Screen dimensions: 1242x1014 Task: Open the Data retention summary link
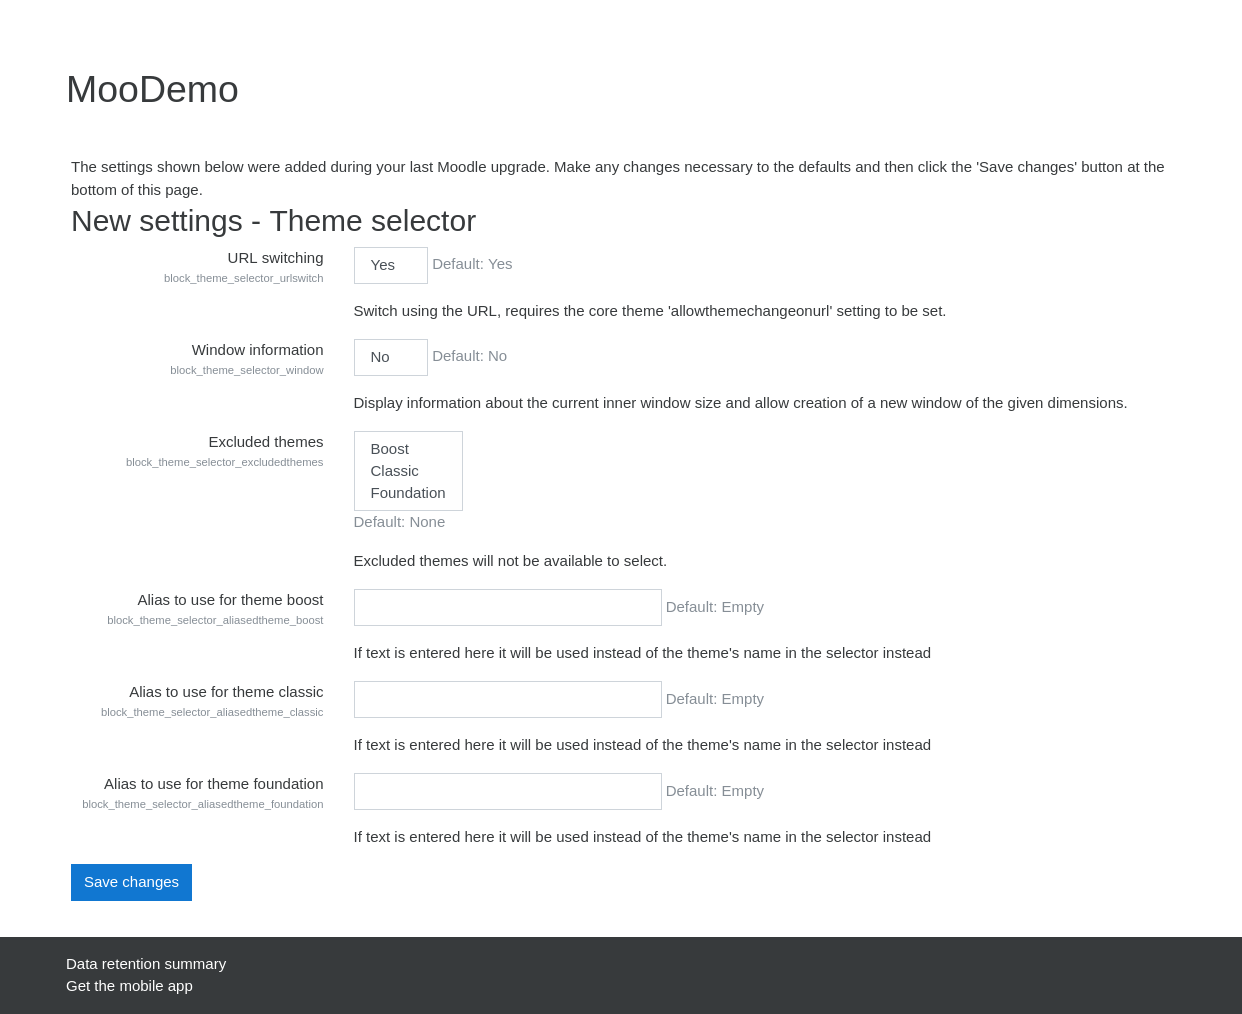(146, 964)
